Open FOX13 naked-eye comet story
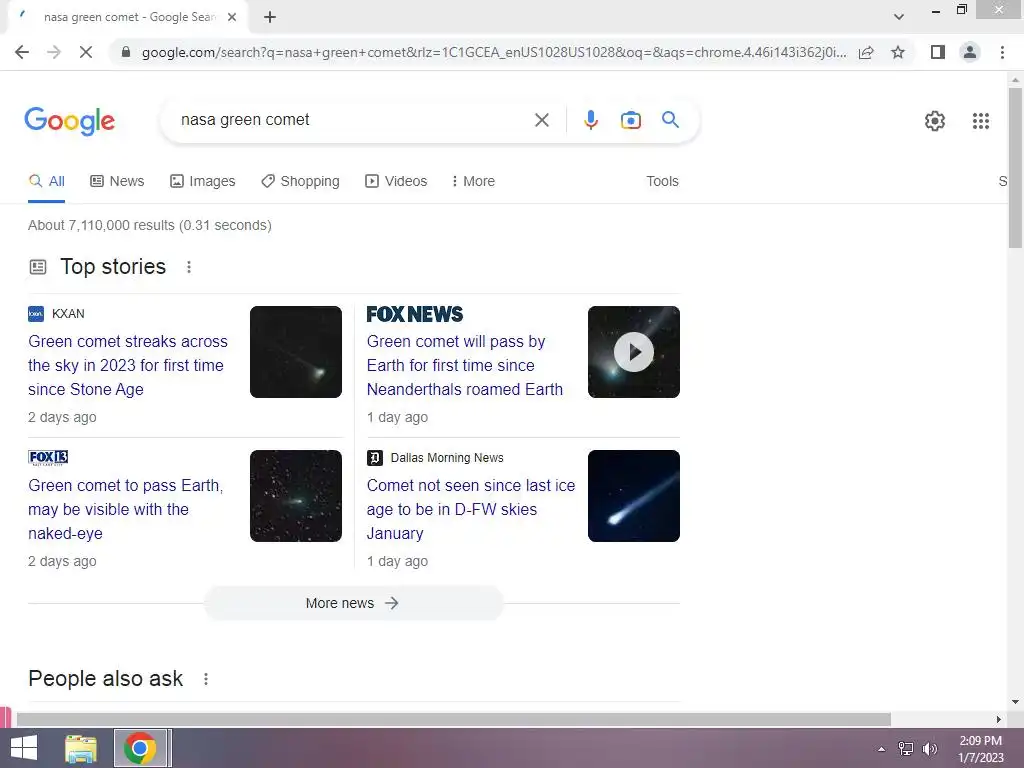This screenshot has width=1024, height=768. click(125, 509)
